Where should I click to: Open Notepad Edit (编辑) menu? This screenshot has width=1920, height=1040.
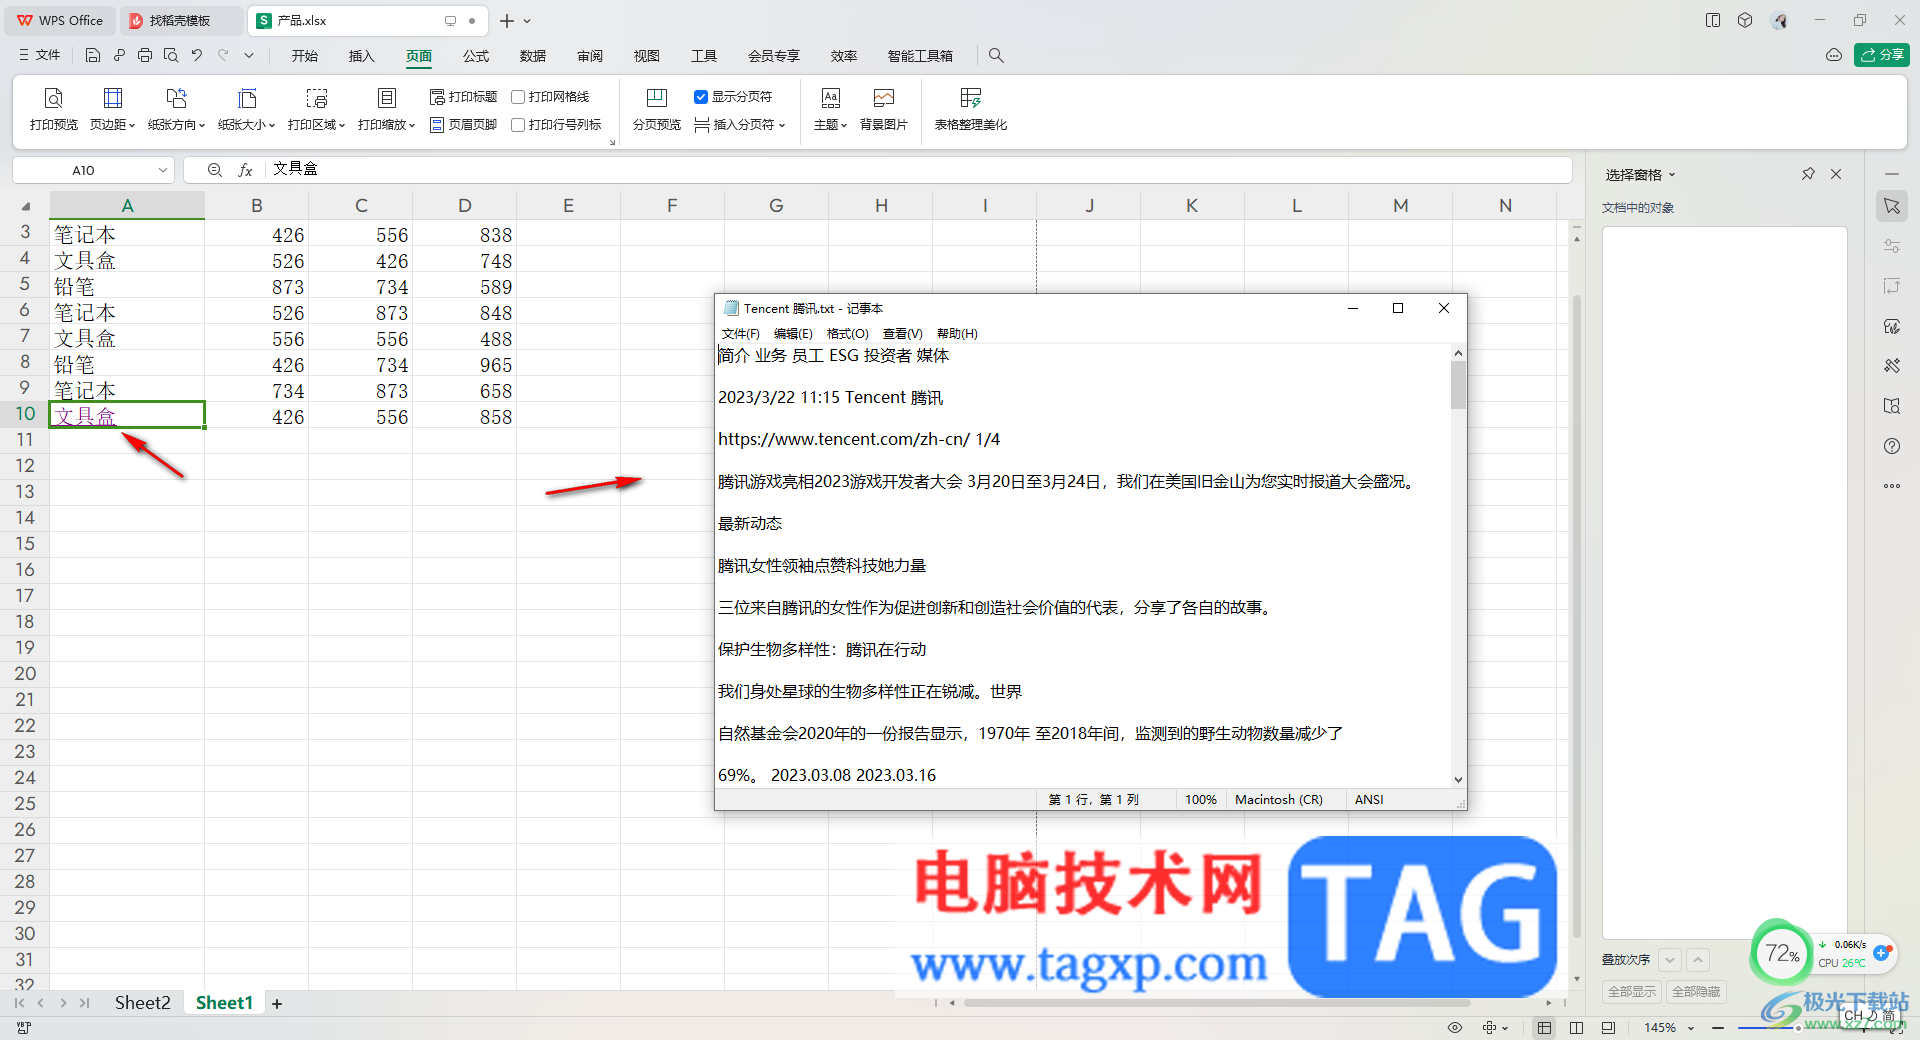(793, 334)
